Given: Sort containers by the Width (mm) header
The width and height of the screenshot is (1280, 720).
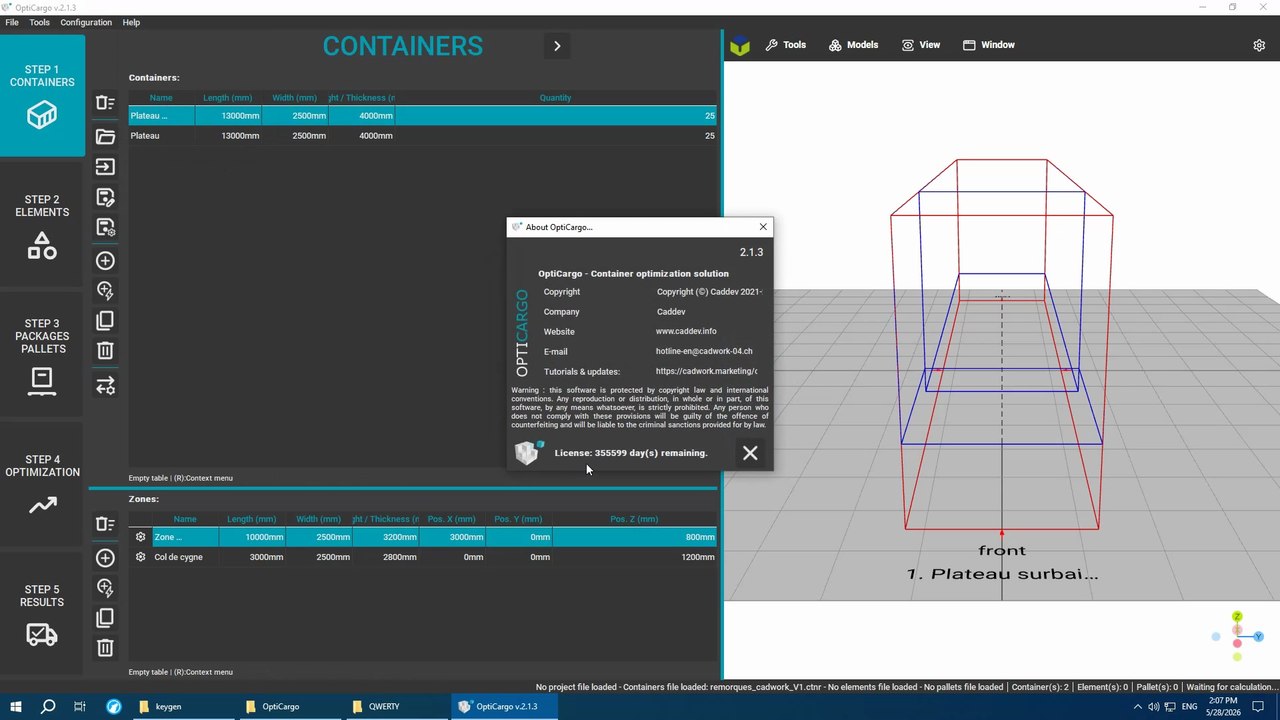Looking at the screenshot, I should point(294,98).
